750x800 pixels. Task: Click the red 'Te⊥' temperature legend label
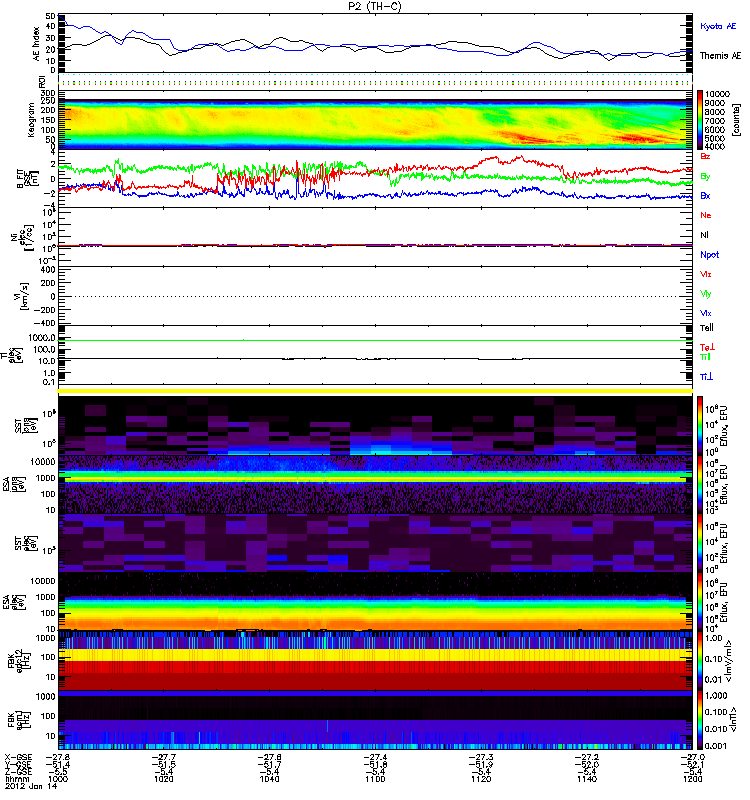pyautogui.click(x=707, y=347)
